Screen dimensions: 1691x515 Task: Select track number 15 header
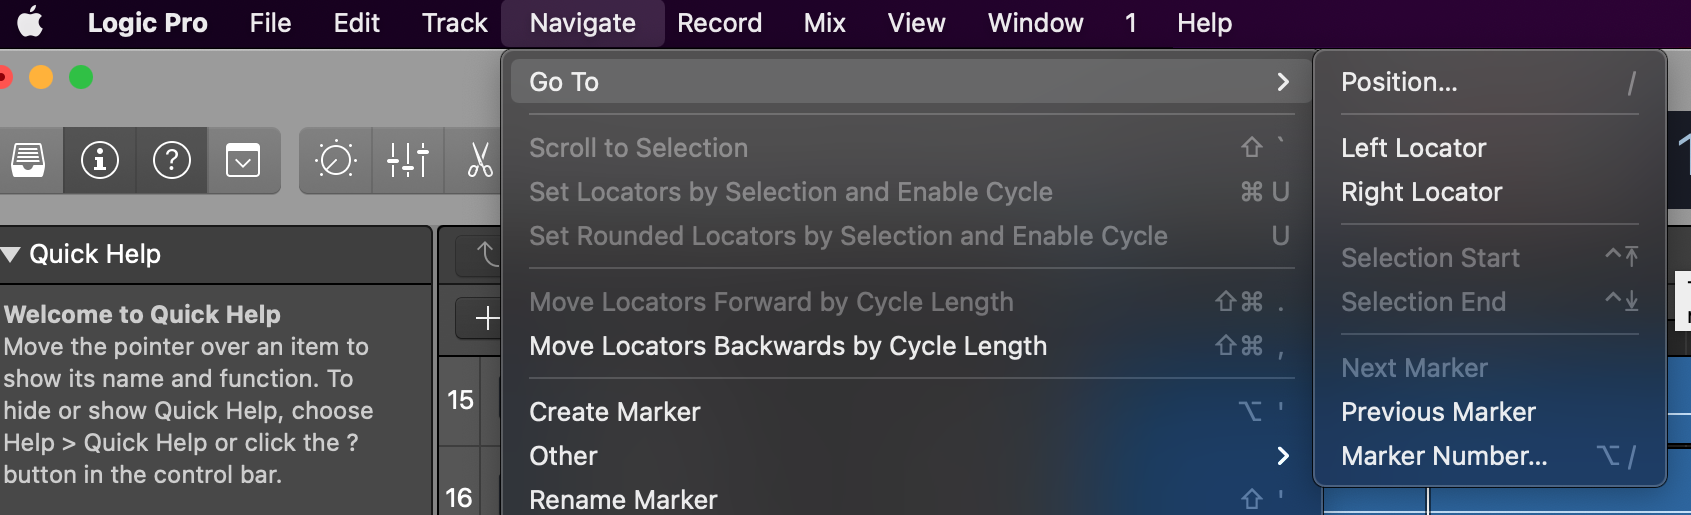tap(460, 400)
